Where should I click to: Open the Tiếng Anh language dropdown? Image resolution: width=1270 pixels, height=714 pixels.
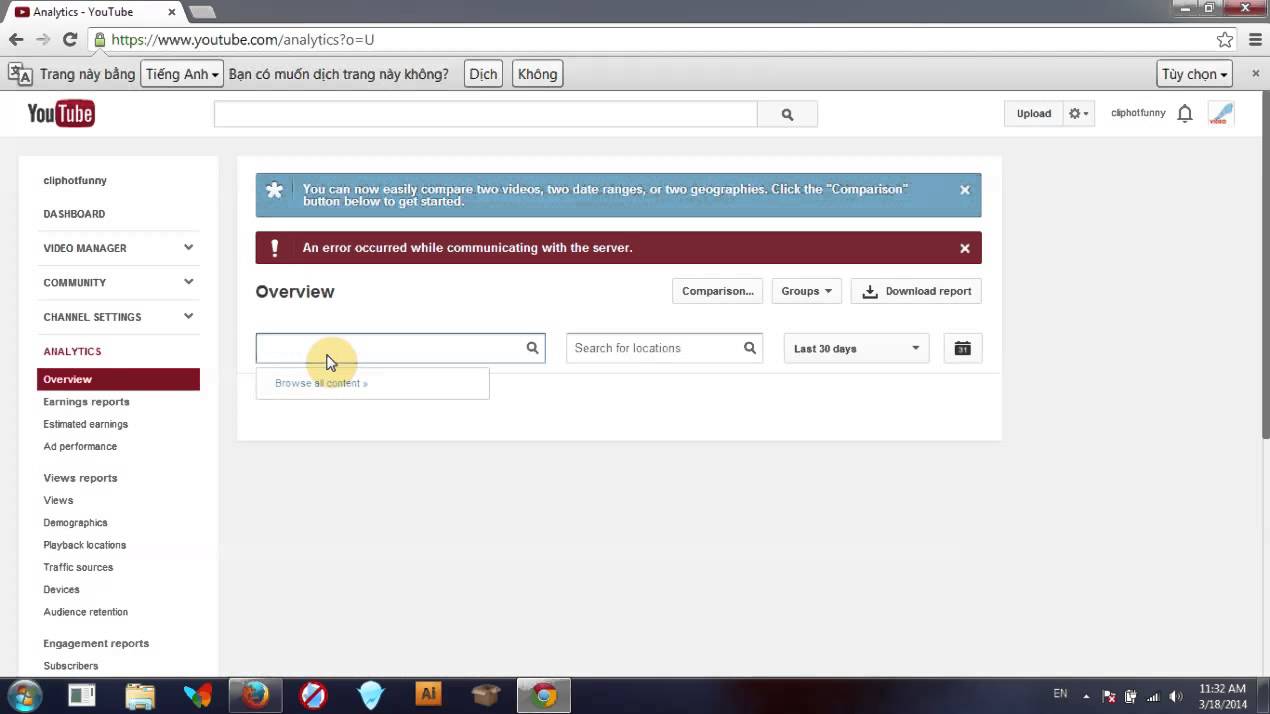(x=182, y=74)
